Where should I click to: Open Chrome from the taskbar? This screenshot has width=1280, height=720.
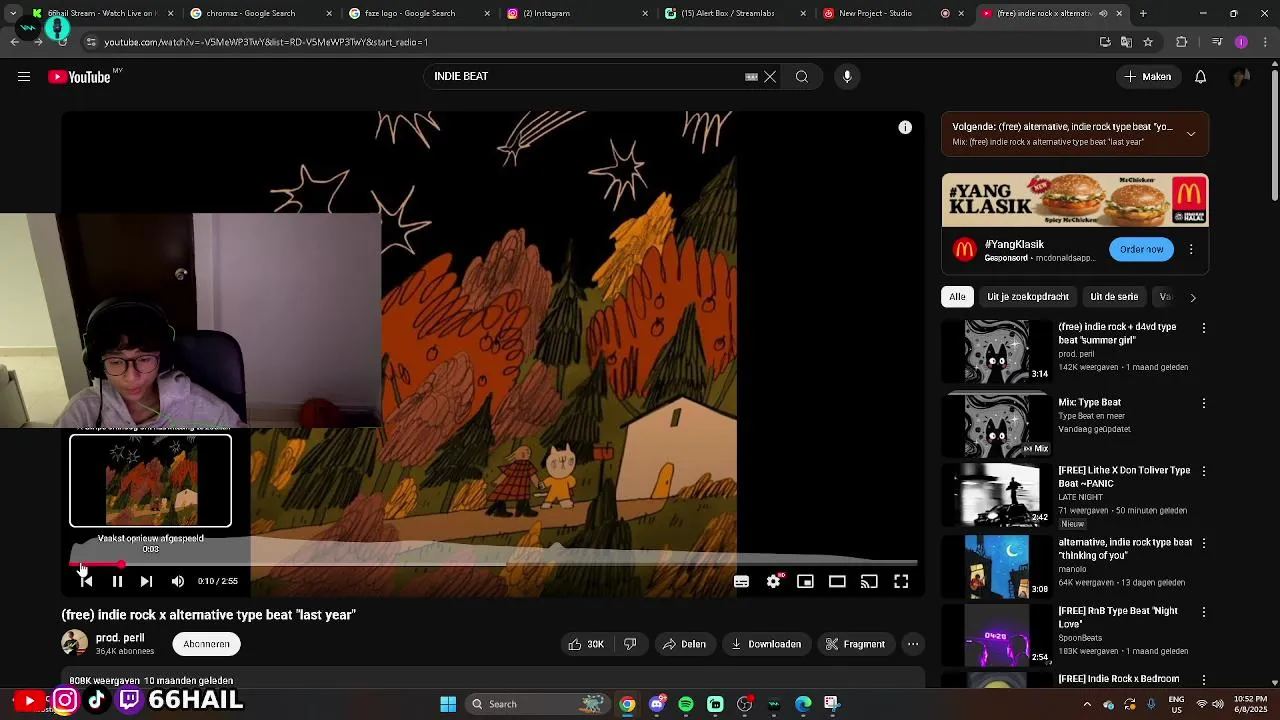(627, 704)
